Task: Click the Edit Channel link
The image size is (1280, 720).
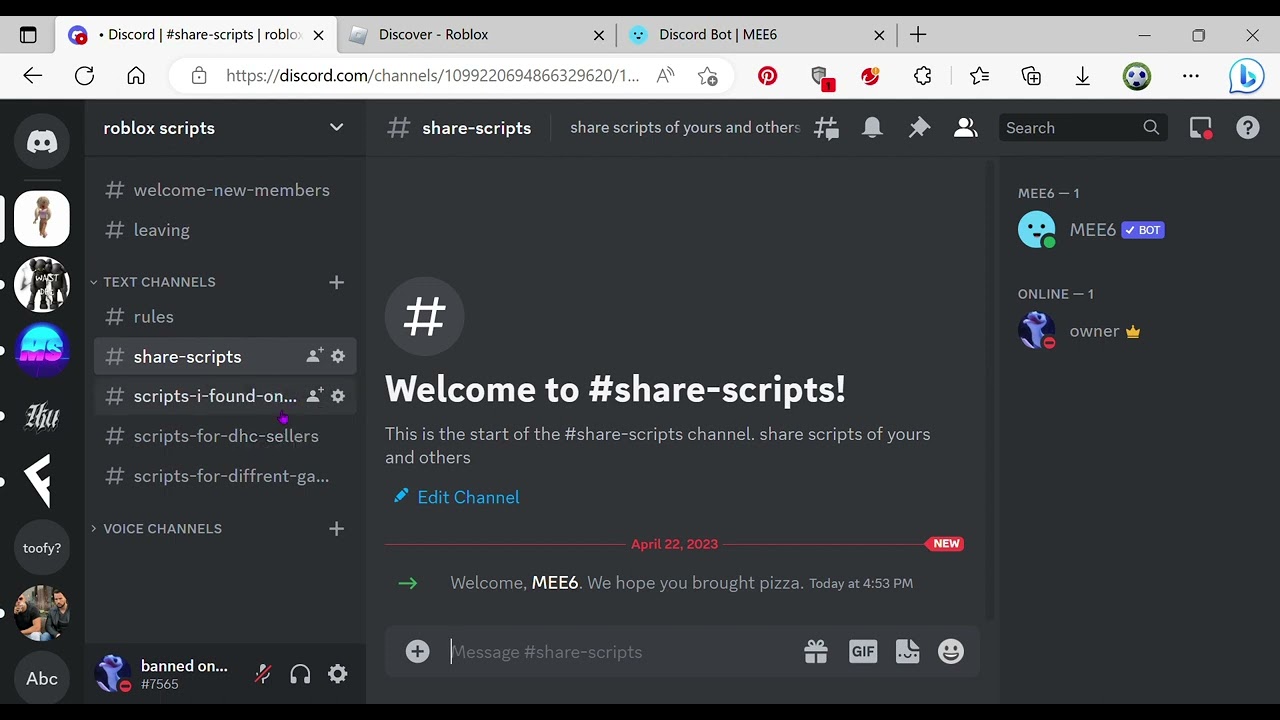Action: click(x=457, y=497)
